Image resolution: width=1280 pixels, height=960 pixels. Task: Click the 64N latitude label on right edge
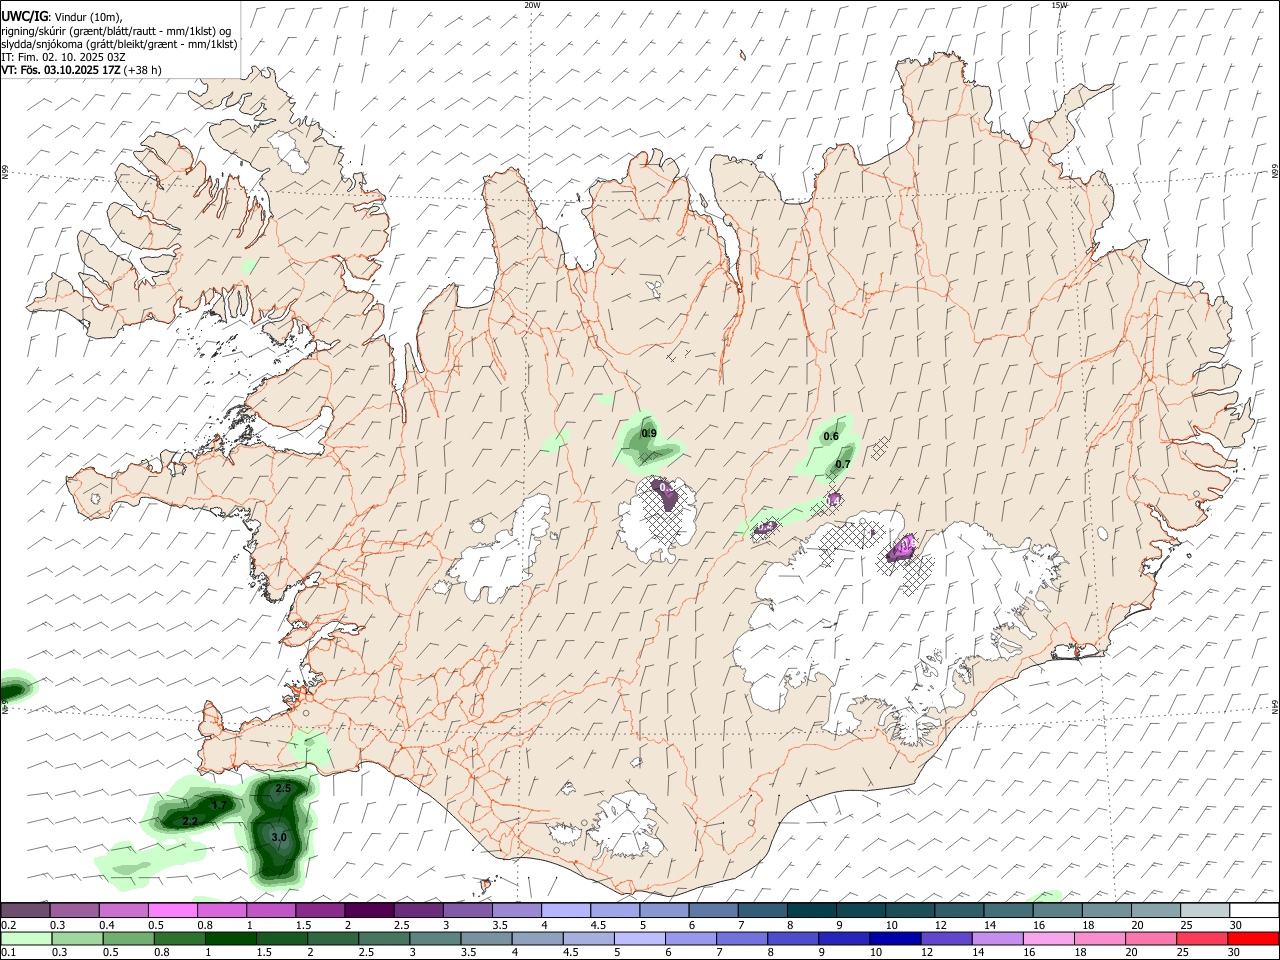click(x=1275, y=706)
